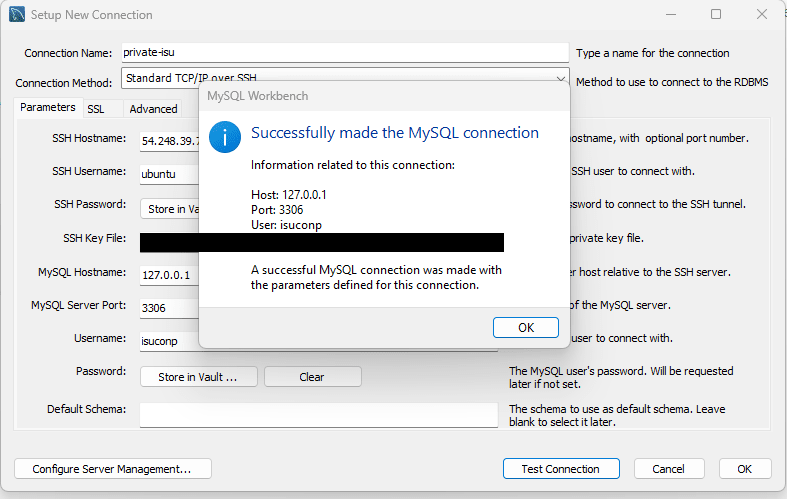Click the 'User: isuconp' text
This screenshot has height=499, width=787.
click(x=287, y=225)
